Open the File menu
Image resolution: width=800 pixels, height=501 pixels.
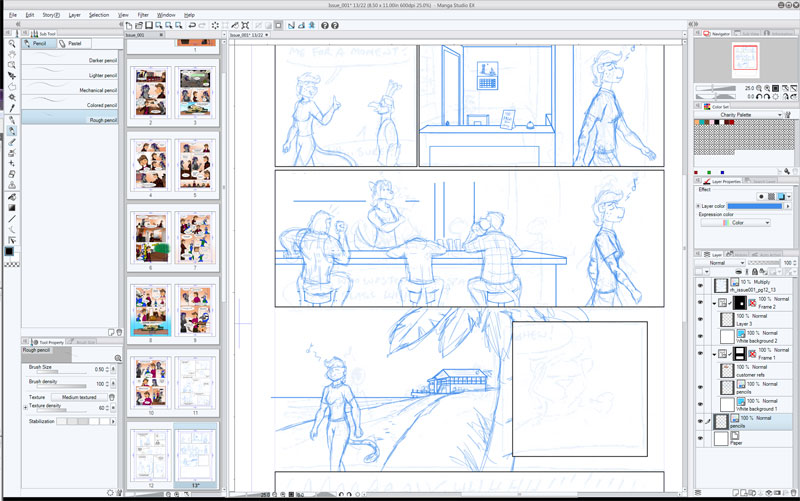point(13,15)
